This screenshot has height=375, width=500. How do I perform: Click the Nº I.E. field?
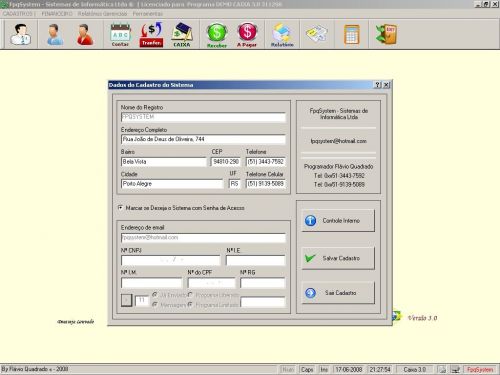click(256, 260)
